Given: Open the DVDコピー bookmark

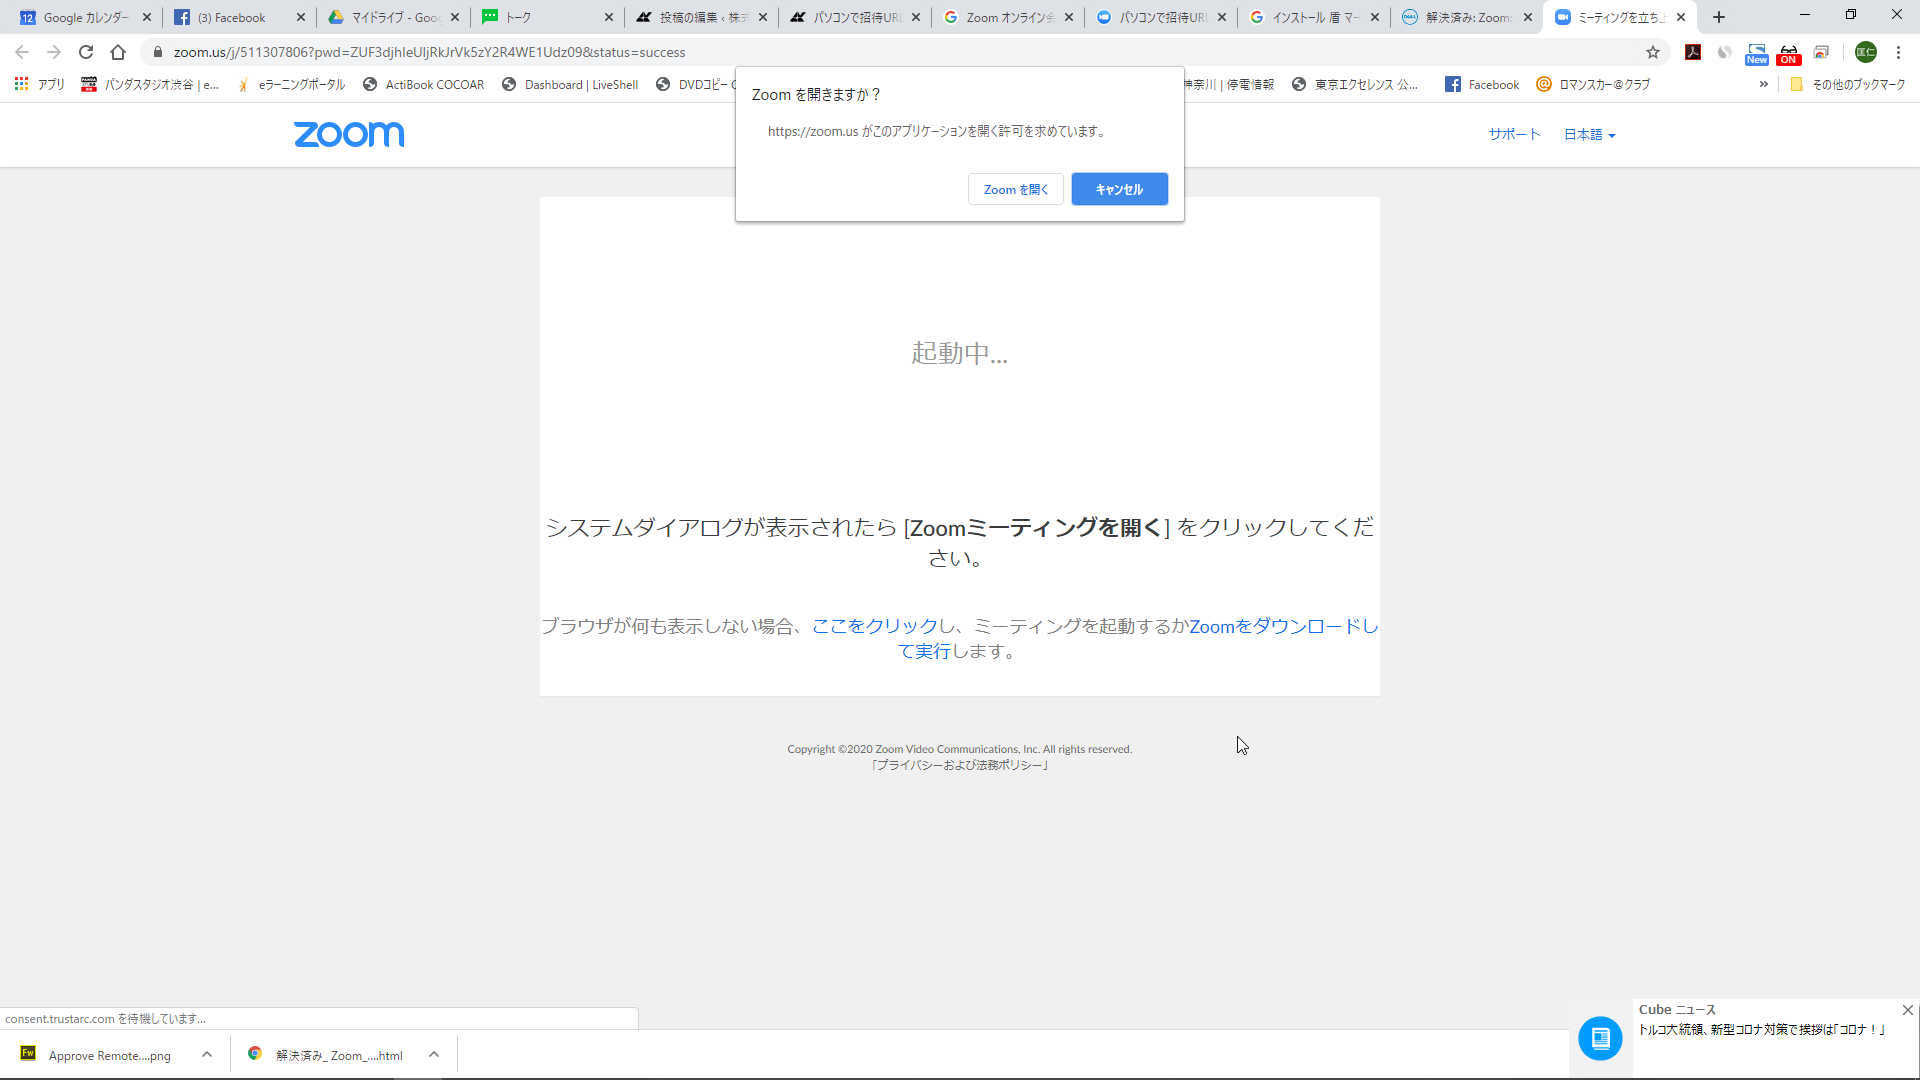Looking at the screenshot, I should pos(695,85).
